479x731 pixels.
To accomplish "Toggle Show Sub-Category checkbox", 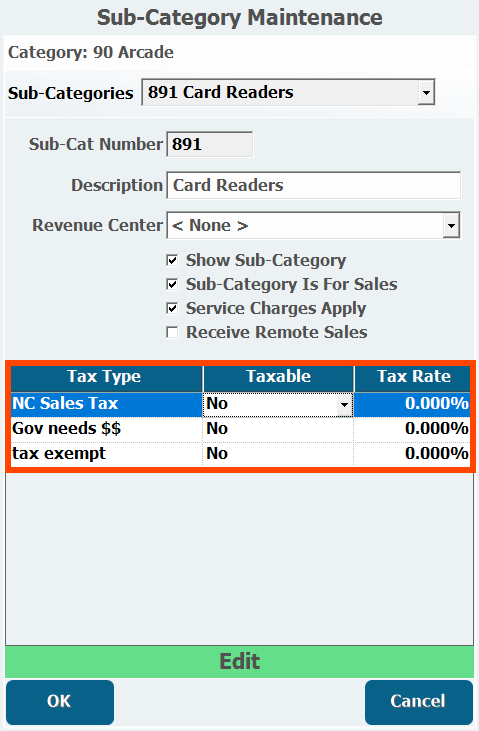I will [172, 260].
